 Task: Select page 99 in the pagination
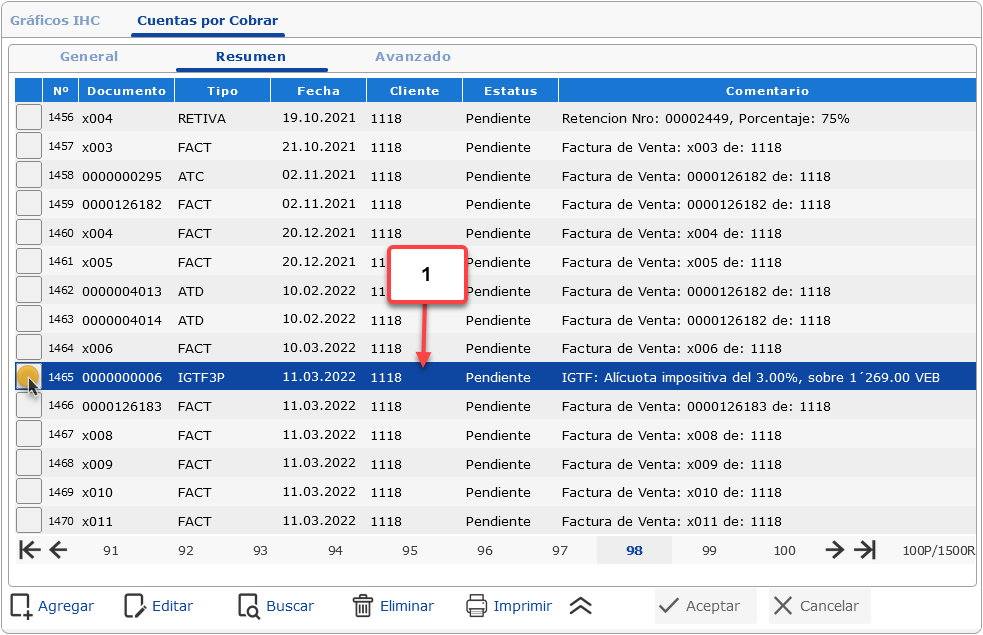709,551
